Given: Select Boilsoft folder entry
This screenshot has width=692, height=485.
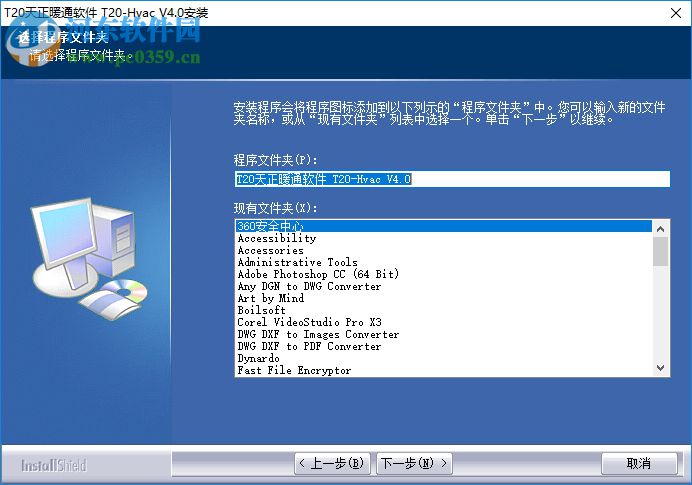Looking at the screenshot, I should 444,310.
